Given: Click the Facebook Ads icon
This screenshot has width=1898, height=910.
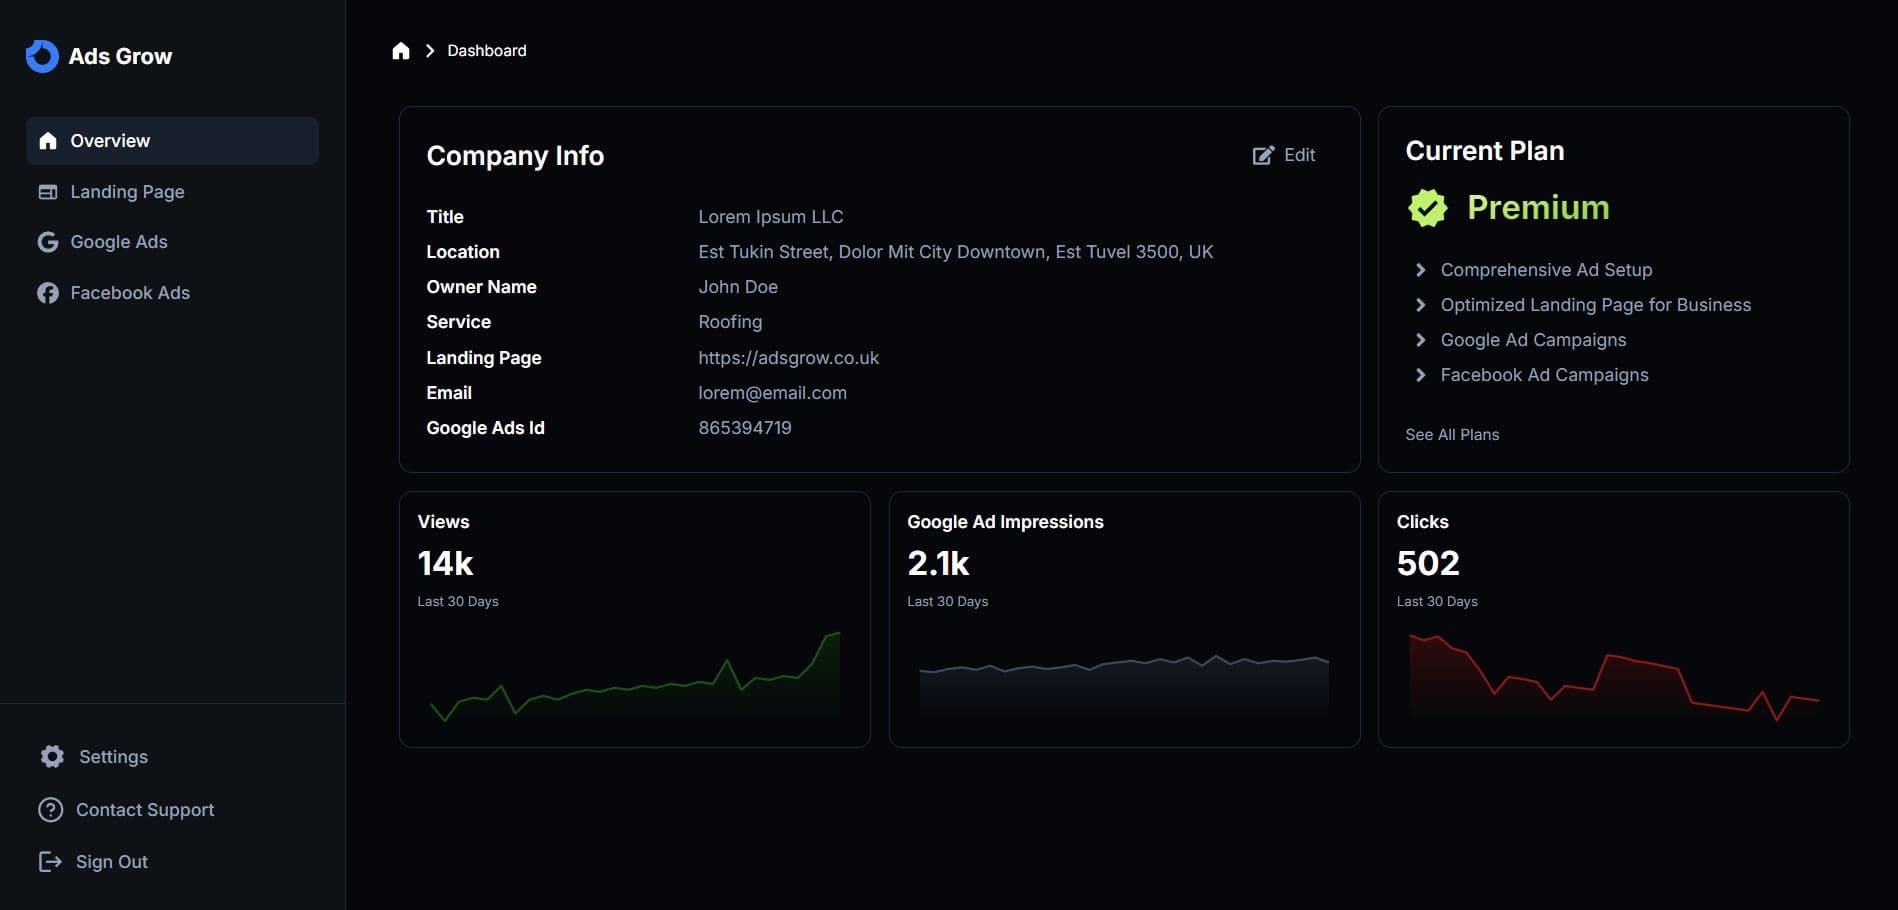Looking at the screenshot, I should [x=47, y=292].
